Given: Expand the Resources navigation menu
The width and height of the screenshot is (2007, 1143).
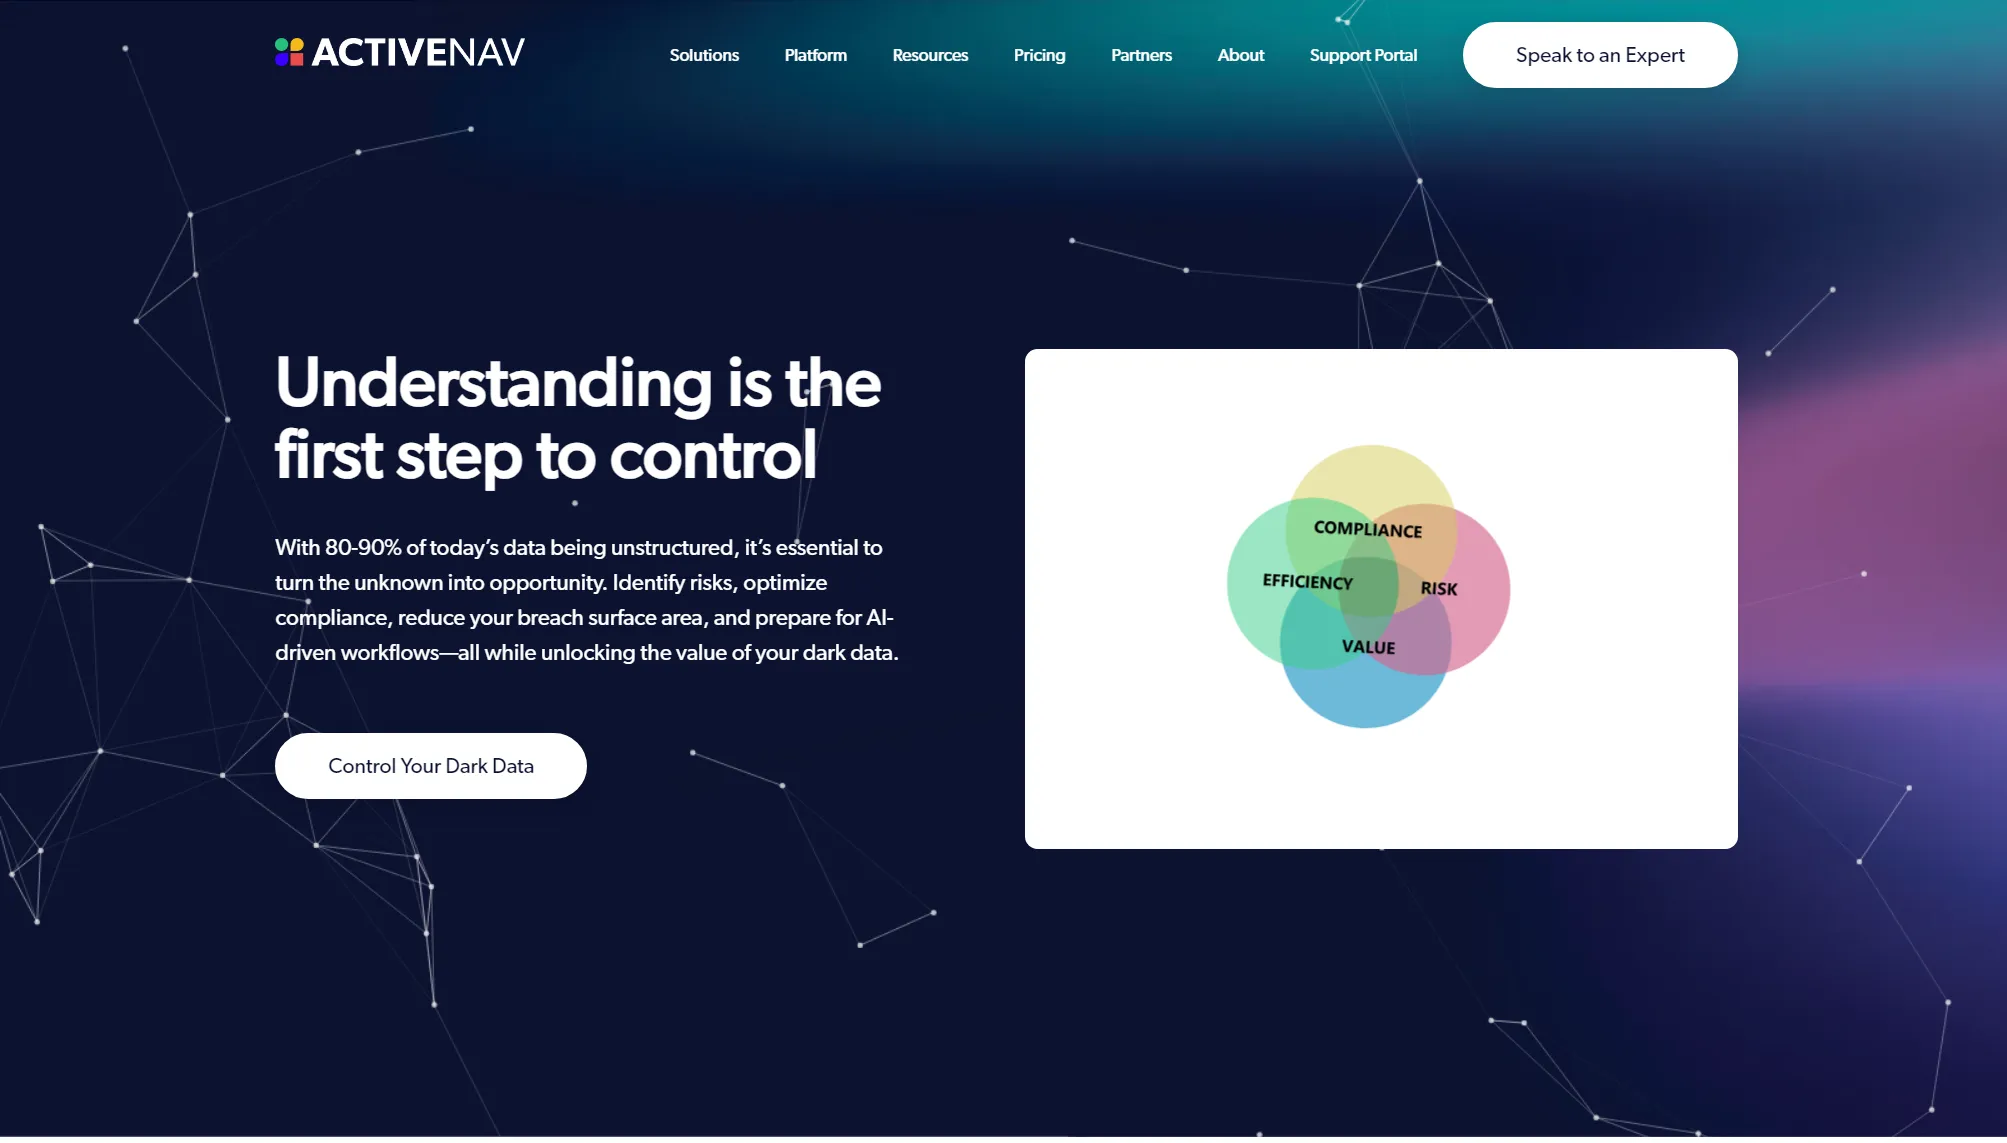Looking at the screenshot, I should coord(930,55).
